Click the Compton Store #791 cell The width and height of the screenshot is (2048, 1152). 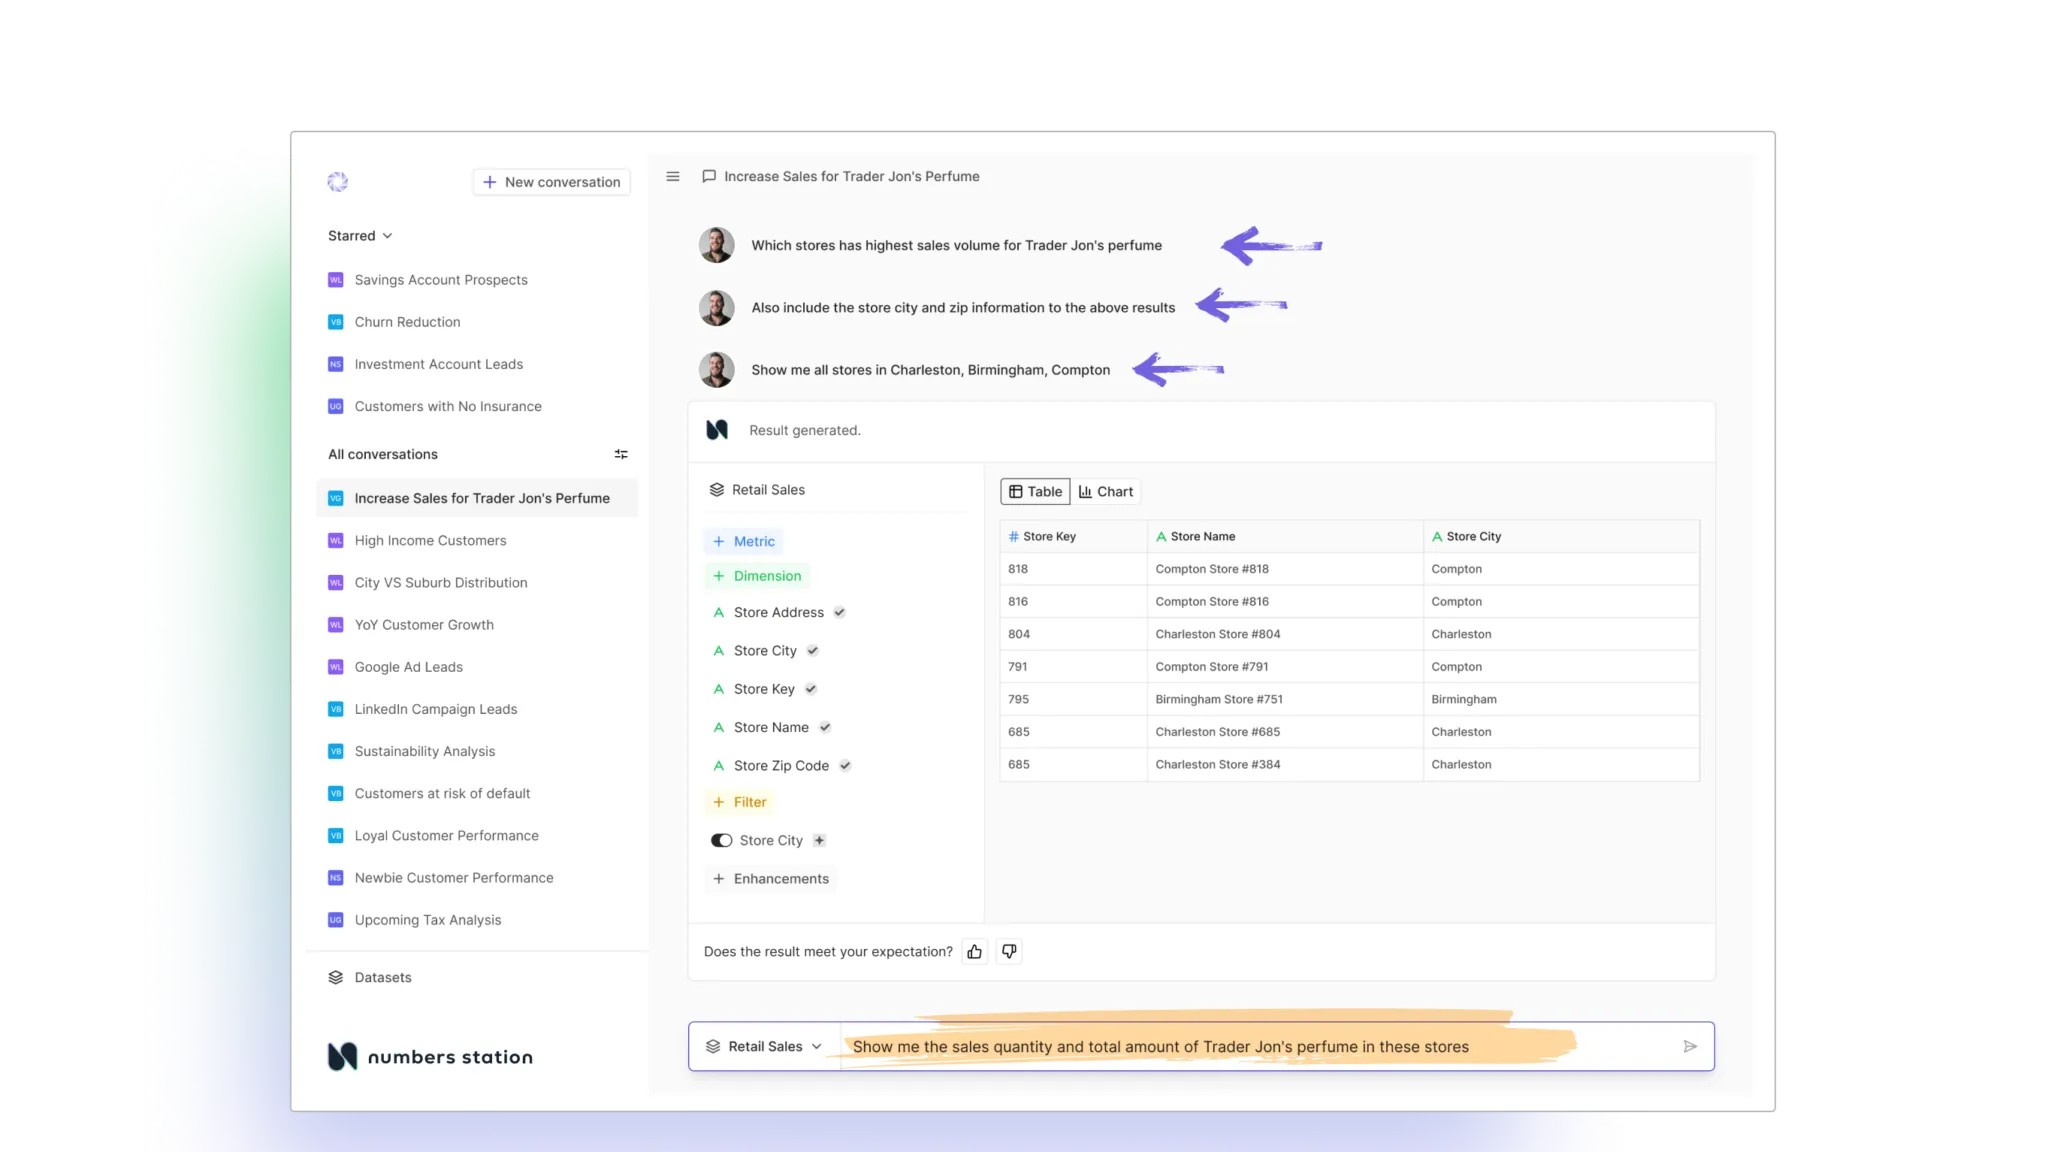coord(1285,666)
